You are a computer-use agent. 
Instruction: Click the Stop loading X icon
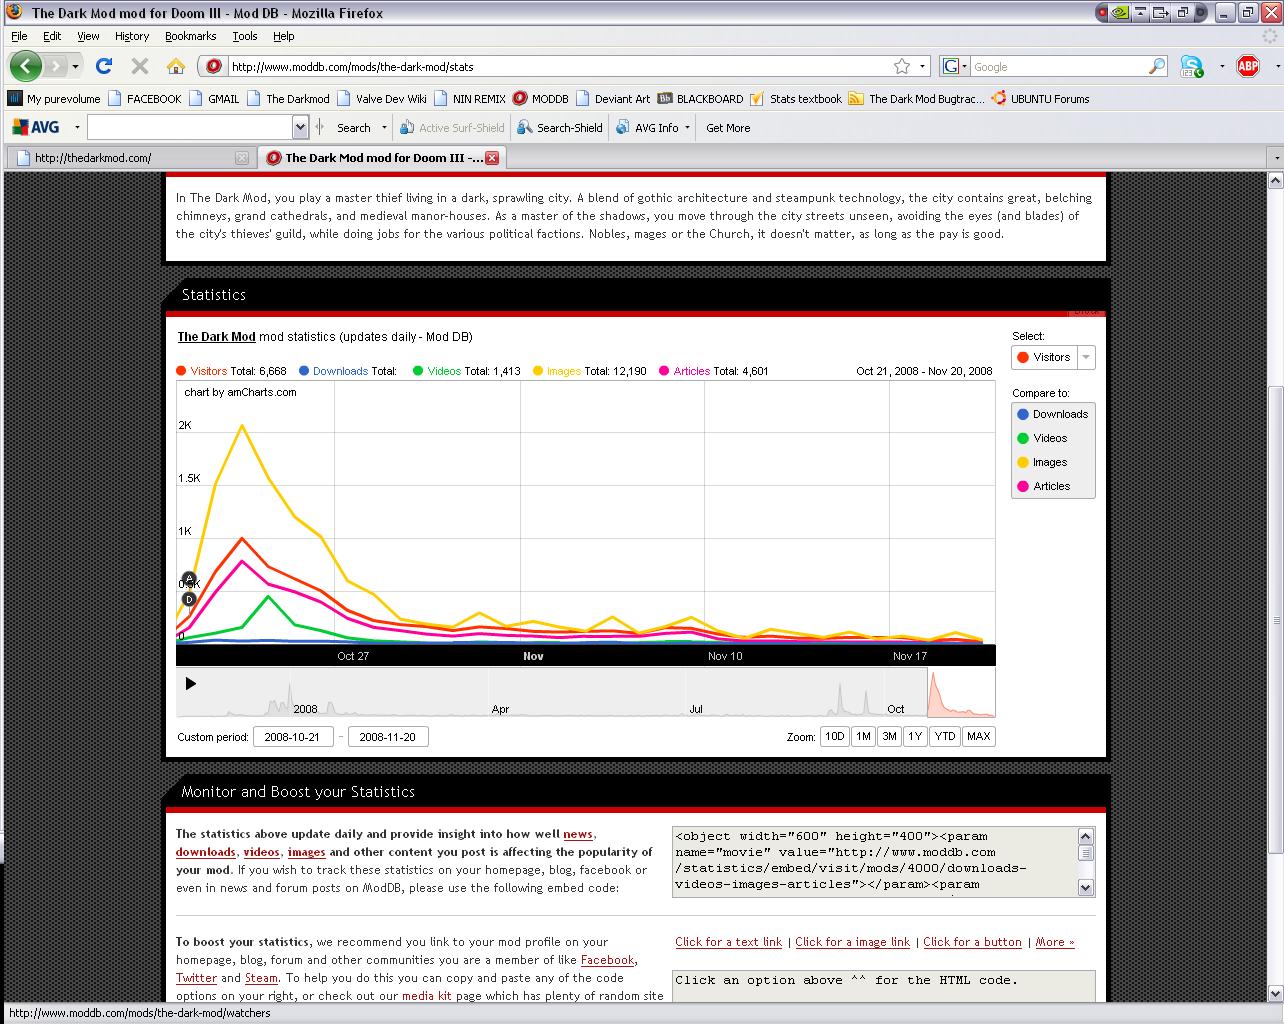[x=140, y=66]
